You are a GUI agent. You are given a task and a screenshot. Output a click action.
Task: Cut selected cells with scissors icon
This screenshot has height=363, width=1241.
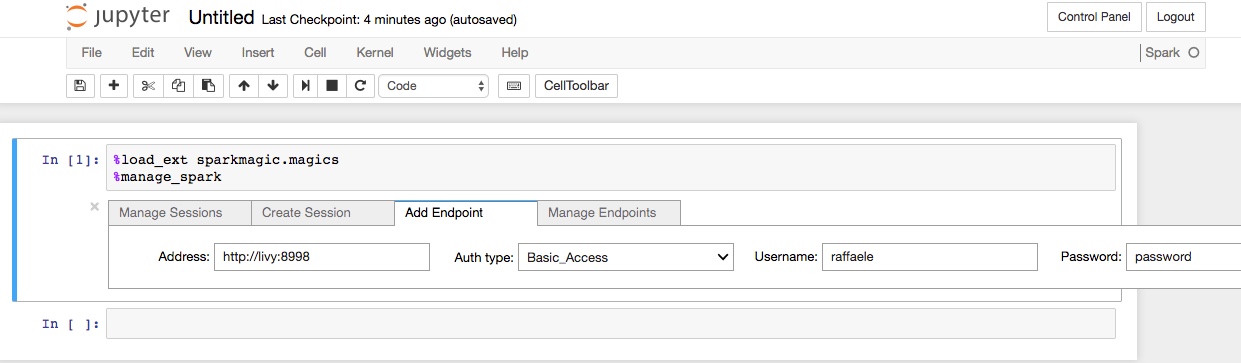(x=148, y=86)
